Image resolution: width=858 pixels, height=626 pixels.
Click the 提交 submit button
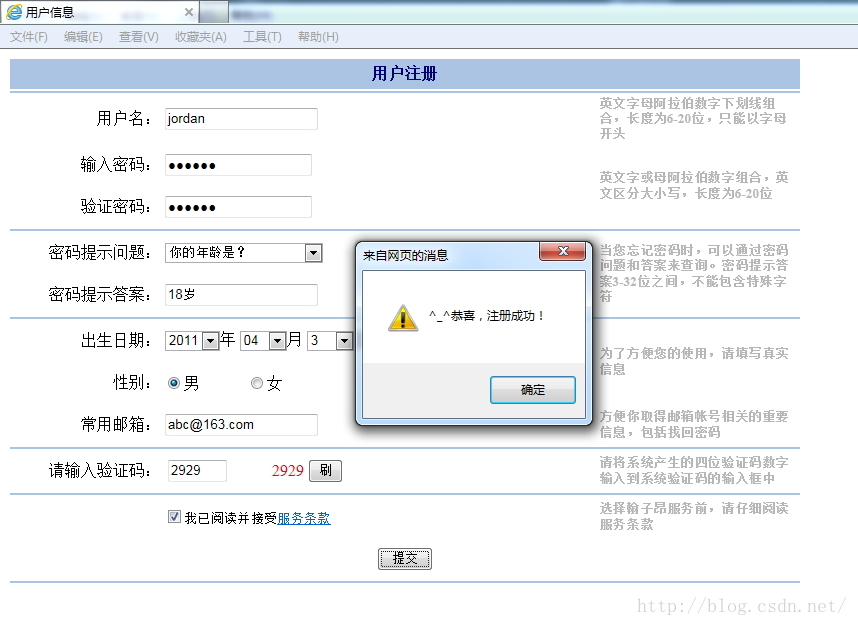click(x=405, y=559)
